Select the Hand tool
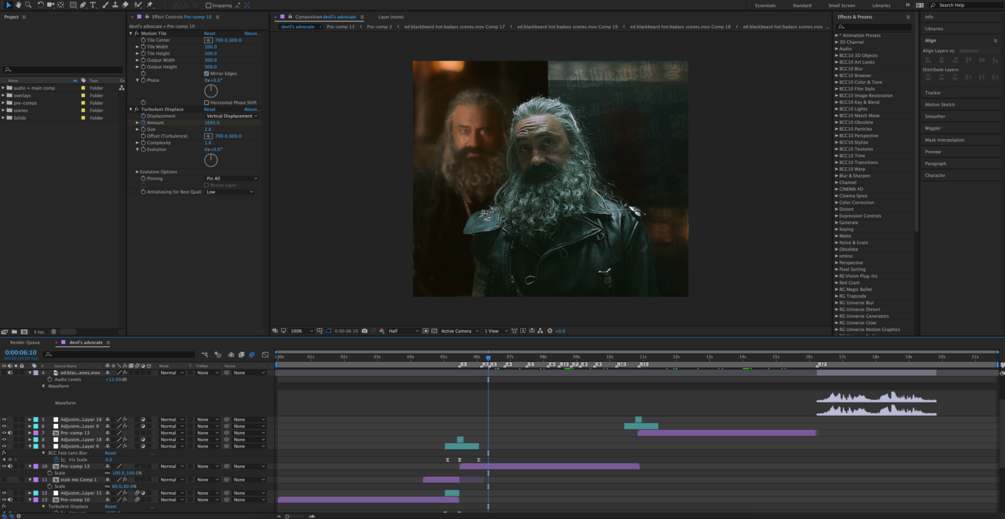Viewport: 1005px width, 519px height. [x=17, y=5]
